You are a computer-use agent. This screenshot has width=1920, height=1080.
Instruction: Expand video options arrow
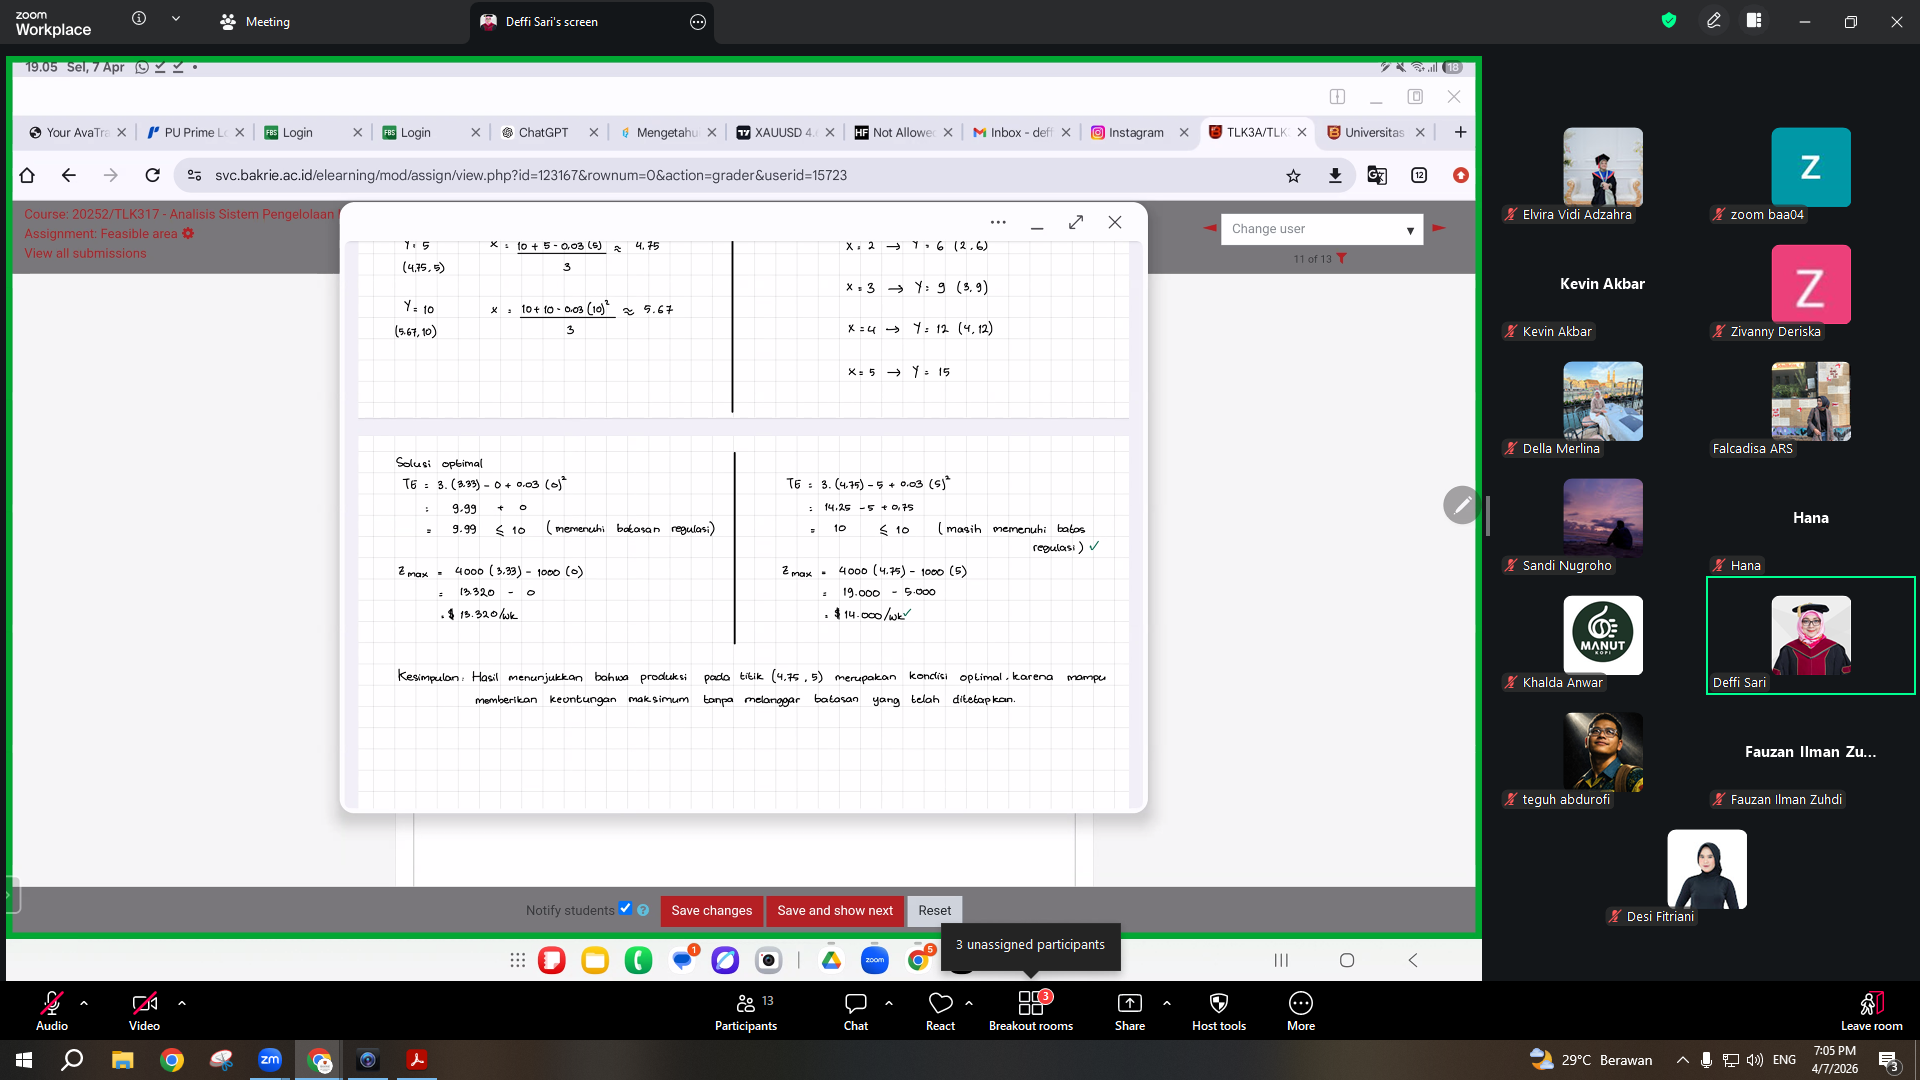[x=182, y=1002]
